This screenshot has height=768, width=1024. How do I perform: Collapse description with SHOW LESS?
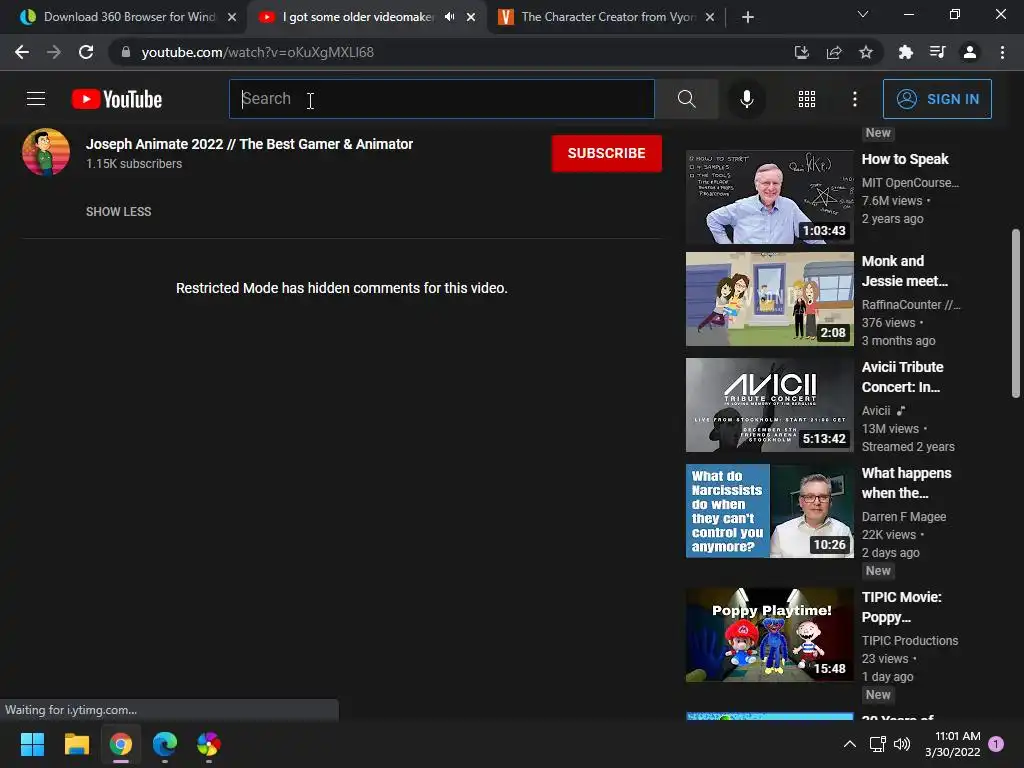[118, 212]
